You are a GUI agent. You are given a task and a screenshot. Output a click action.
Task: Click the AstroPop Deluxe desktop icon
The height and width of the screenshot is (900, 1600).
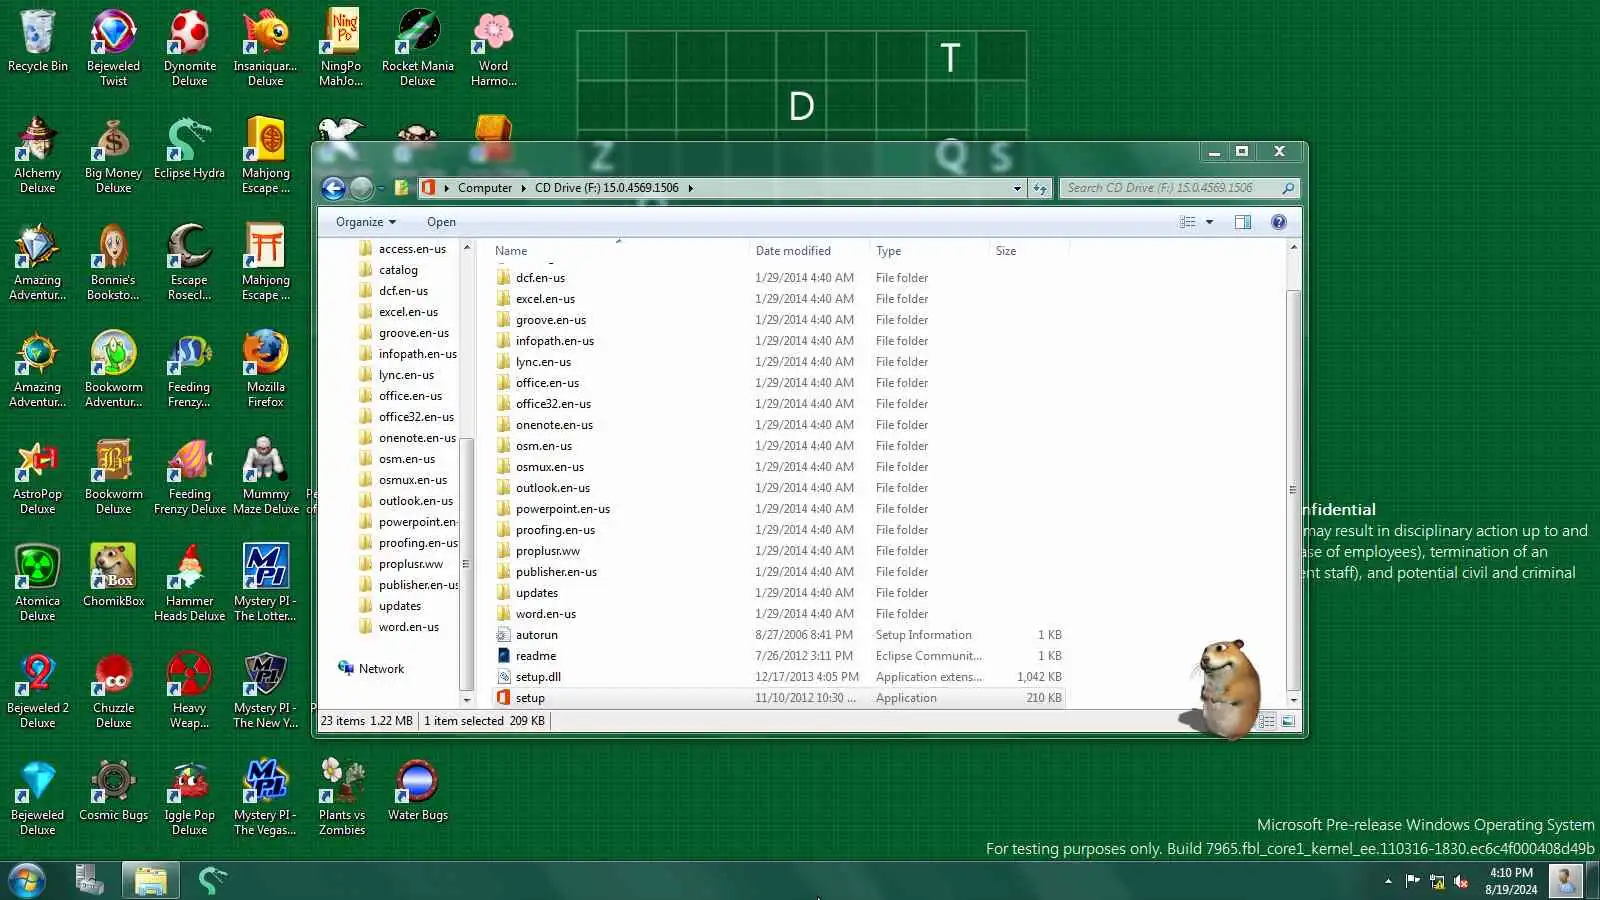pos(38,476)
